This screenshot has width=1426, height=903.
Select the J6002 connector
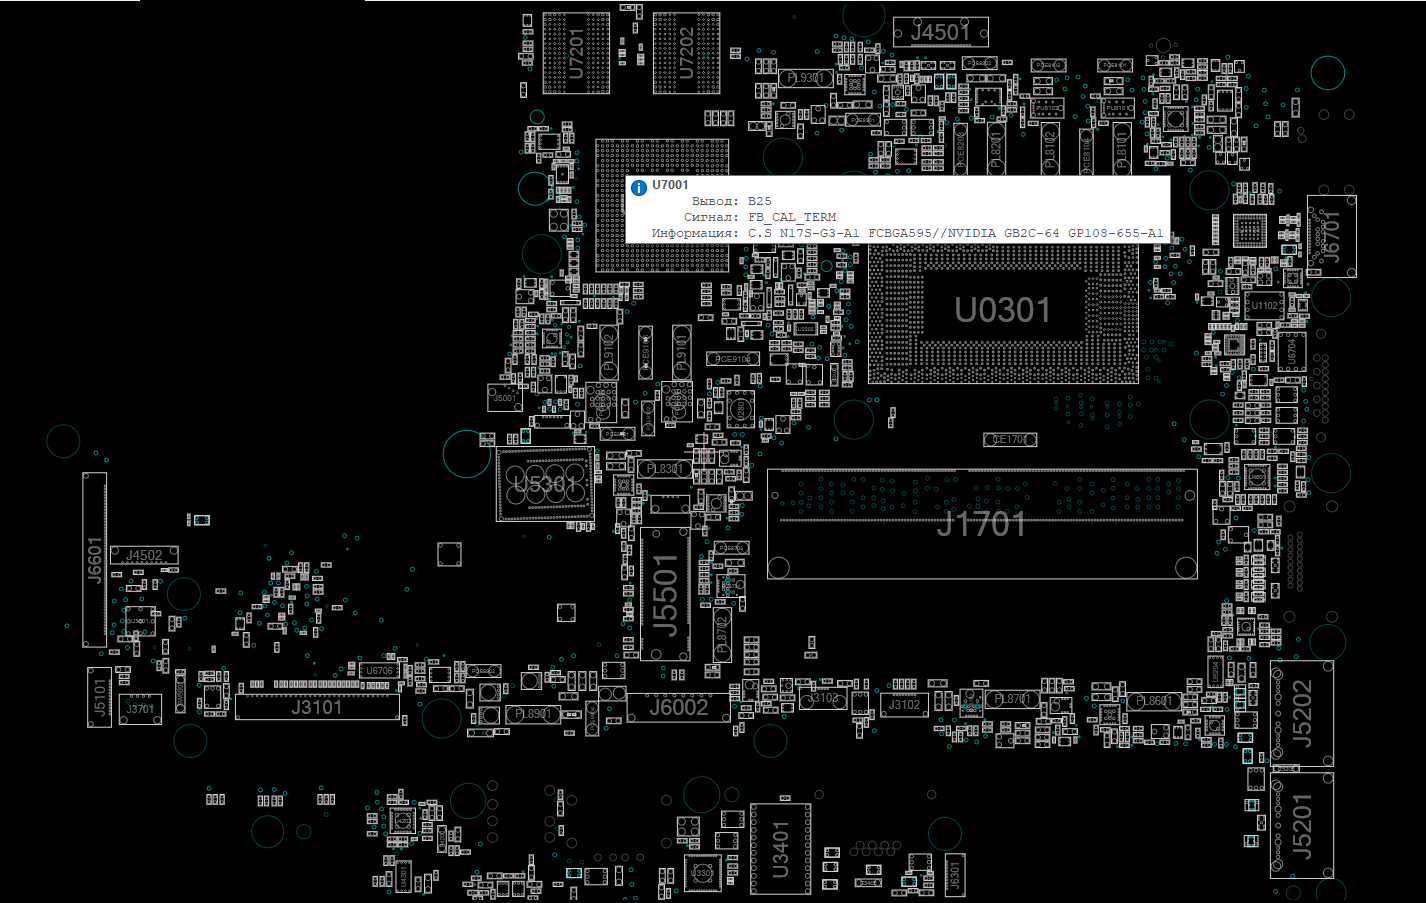coord(679,708)
